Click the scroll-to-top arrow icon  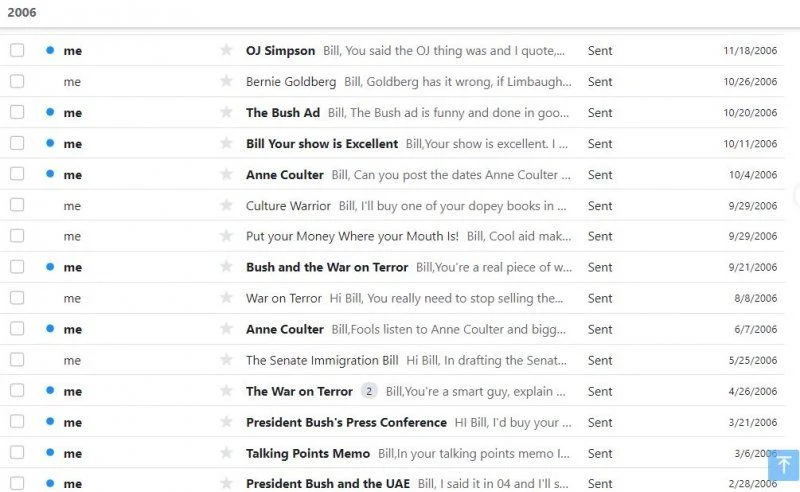pyautogui.click(x=783, y=465)
